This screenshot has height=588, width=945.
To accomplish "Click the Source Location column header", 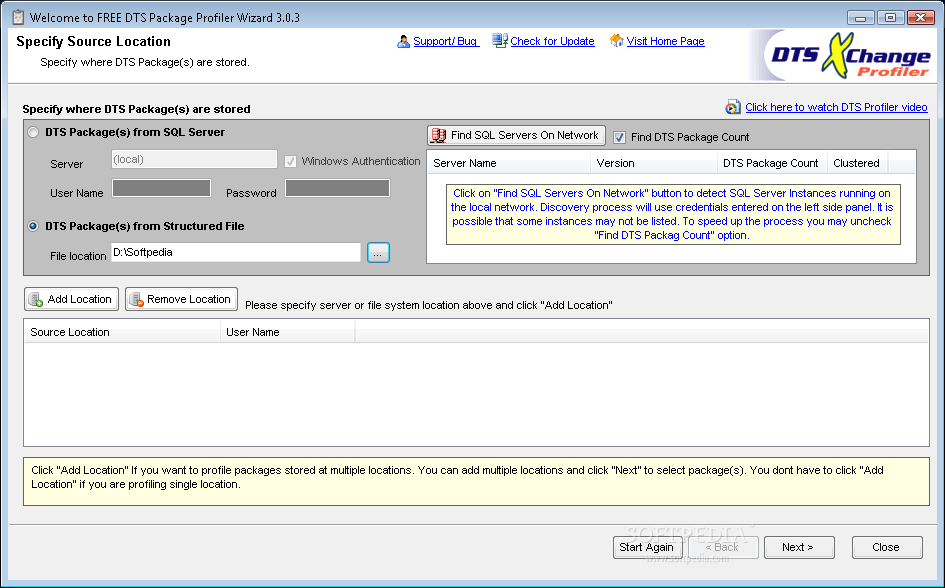I will pyautogui.click(x=122, y=332).
